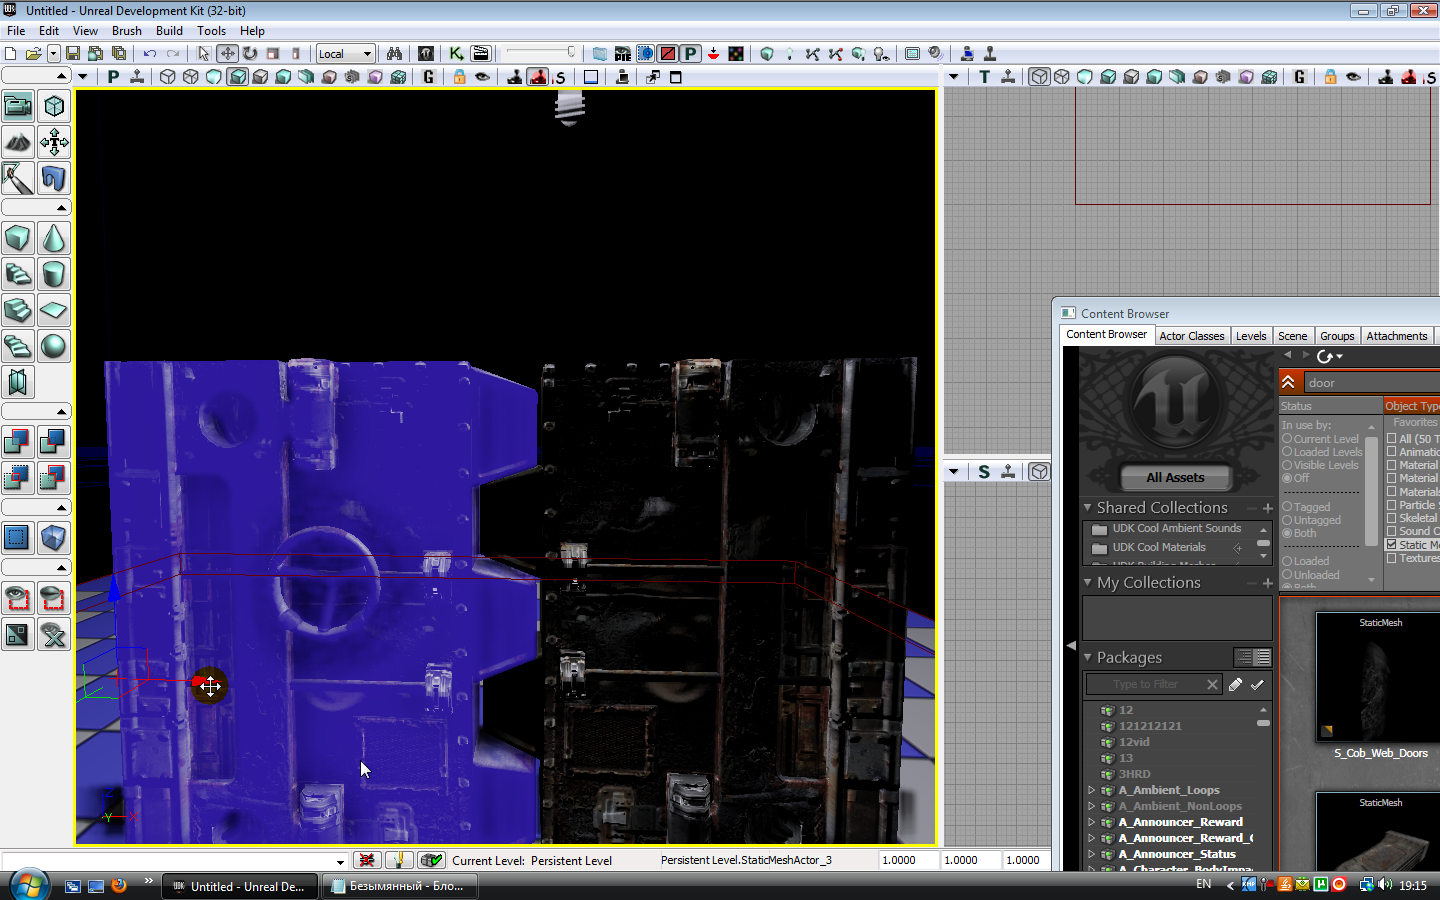This screenshot has height=900, width=1440.
Task: Open the Local coordinate system dropdown
Action: tap(345, 54)
